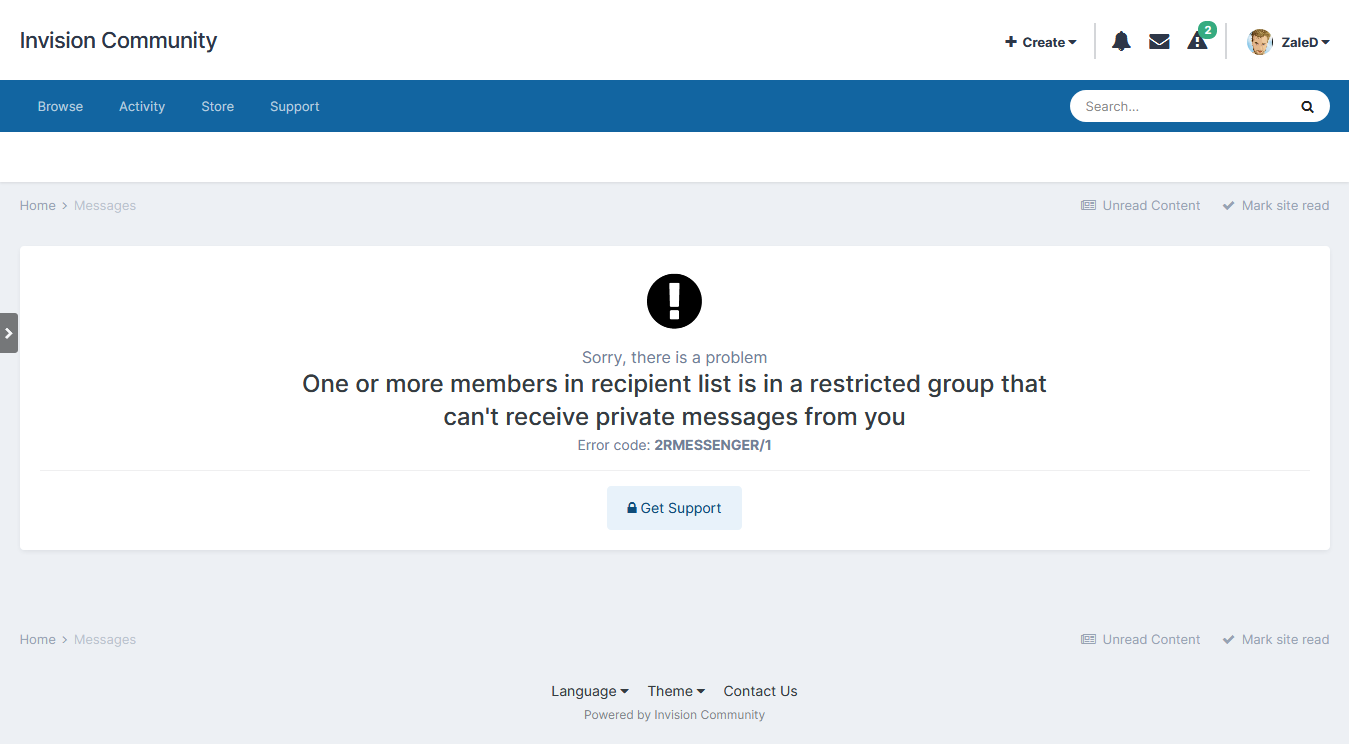Click the search magnifier icon
Image resolution: width=1349 pixels, height=744 pixels.
point(1307,106)
